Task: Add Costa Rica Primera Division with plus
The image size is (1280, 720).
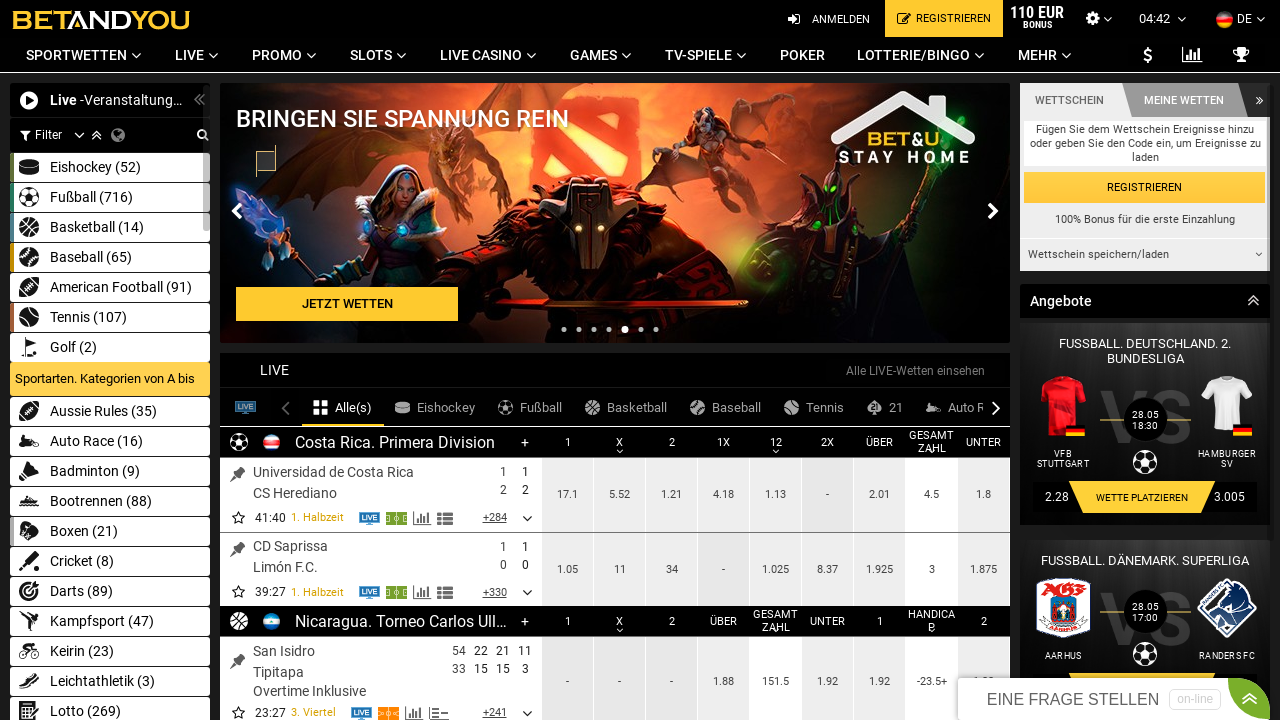Action: (525, 442)
